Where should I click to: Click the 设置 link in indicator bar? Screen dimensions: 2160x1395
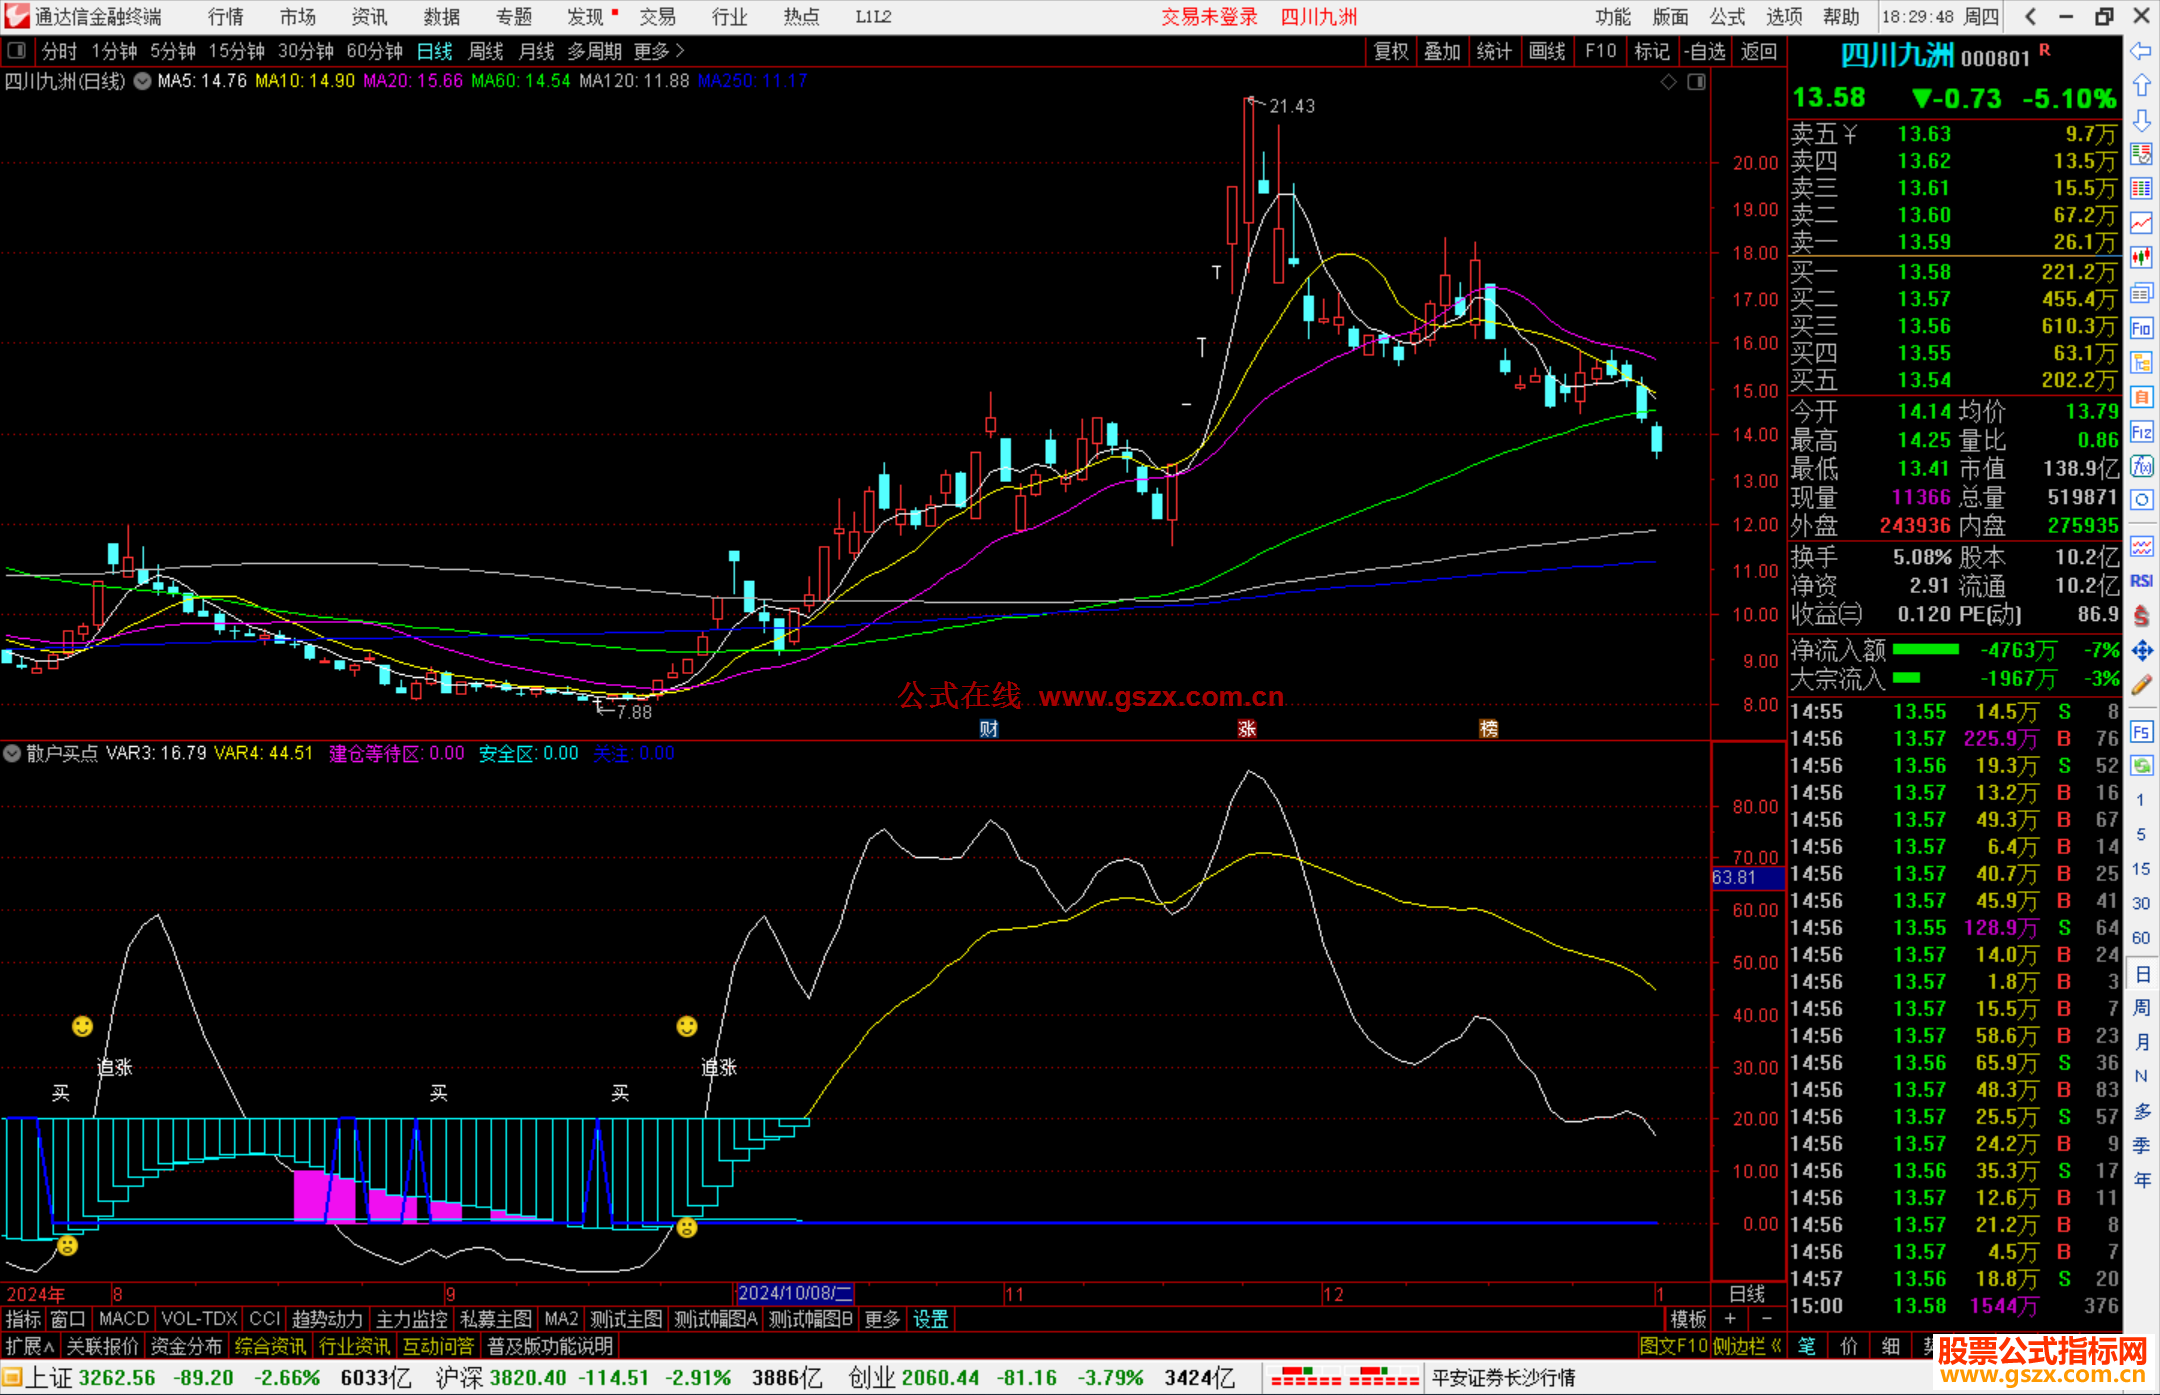(x=930, y=1319)
